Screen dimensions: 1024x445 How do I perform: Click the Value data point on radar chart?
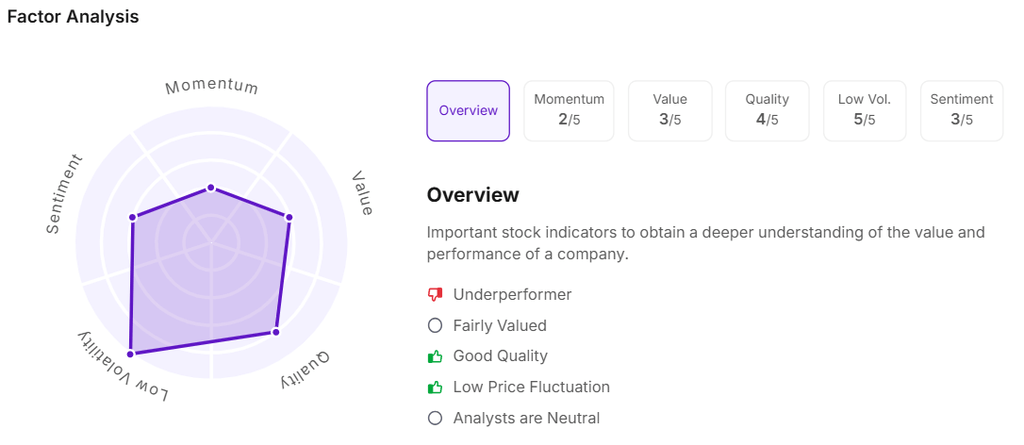(290, 217)
